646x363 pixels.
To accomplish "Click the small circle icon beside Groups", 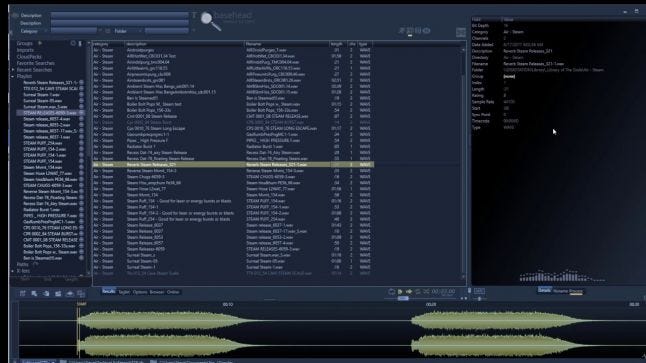I will pos(73,43).
